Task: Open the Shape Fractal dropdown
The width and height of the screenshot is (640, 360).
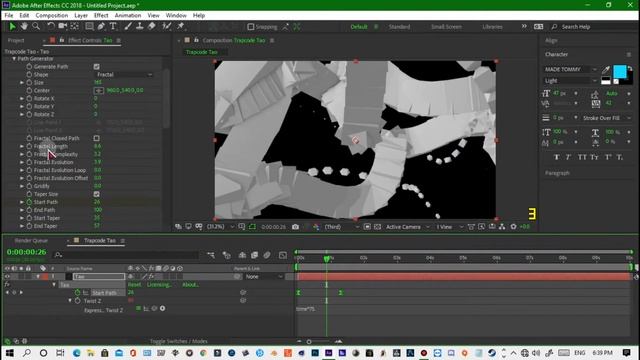Action: (124, 75)
